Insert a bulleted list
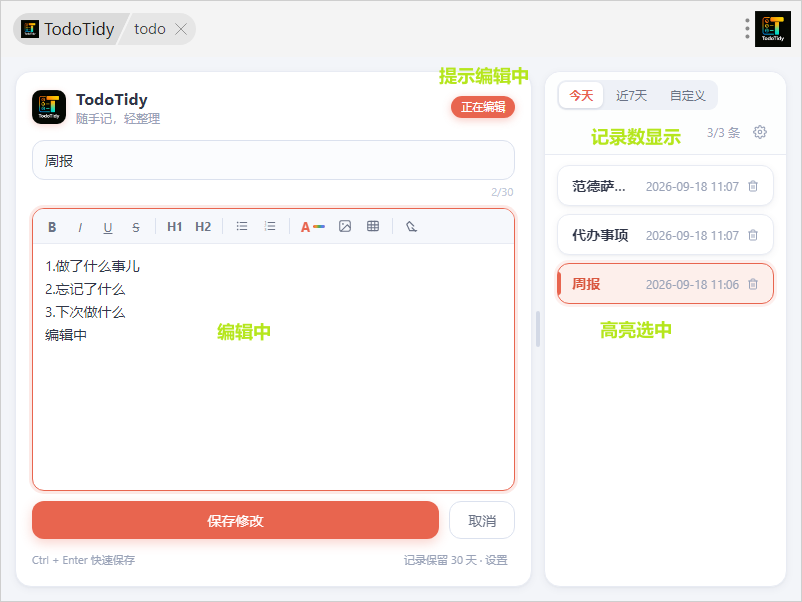This screenshot has height=602, width=802. click(x=242, y=226)
